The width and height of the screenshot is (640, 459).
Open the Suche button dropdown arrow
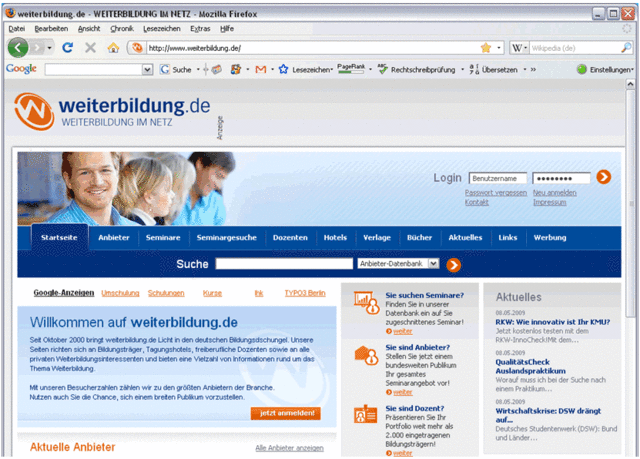point(198,70)
